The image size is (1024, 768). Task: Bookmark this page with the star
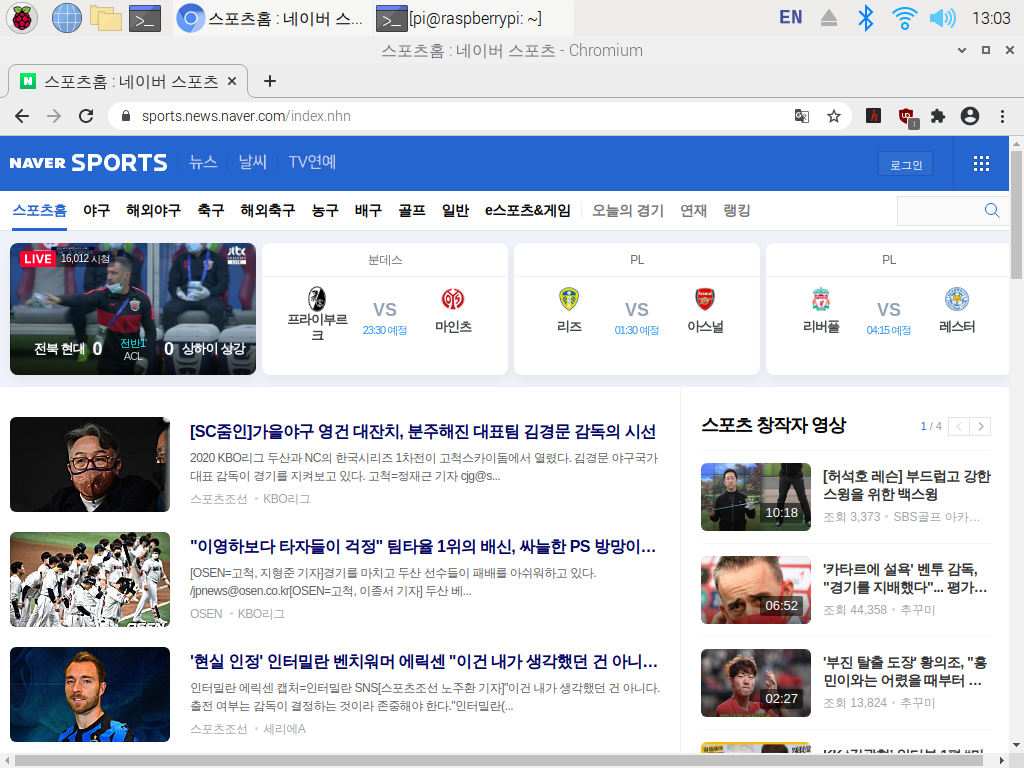pos(834,116)
